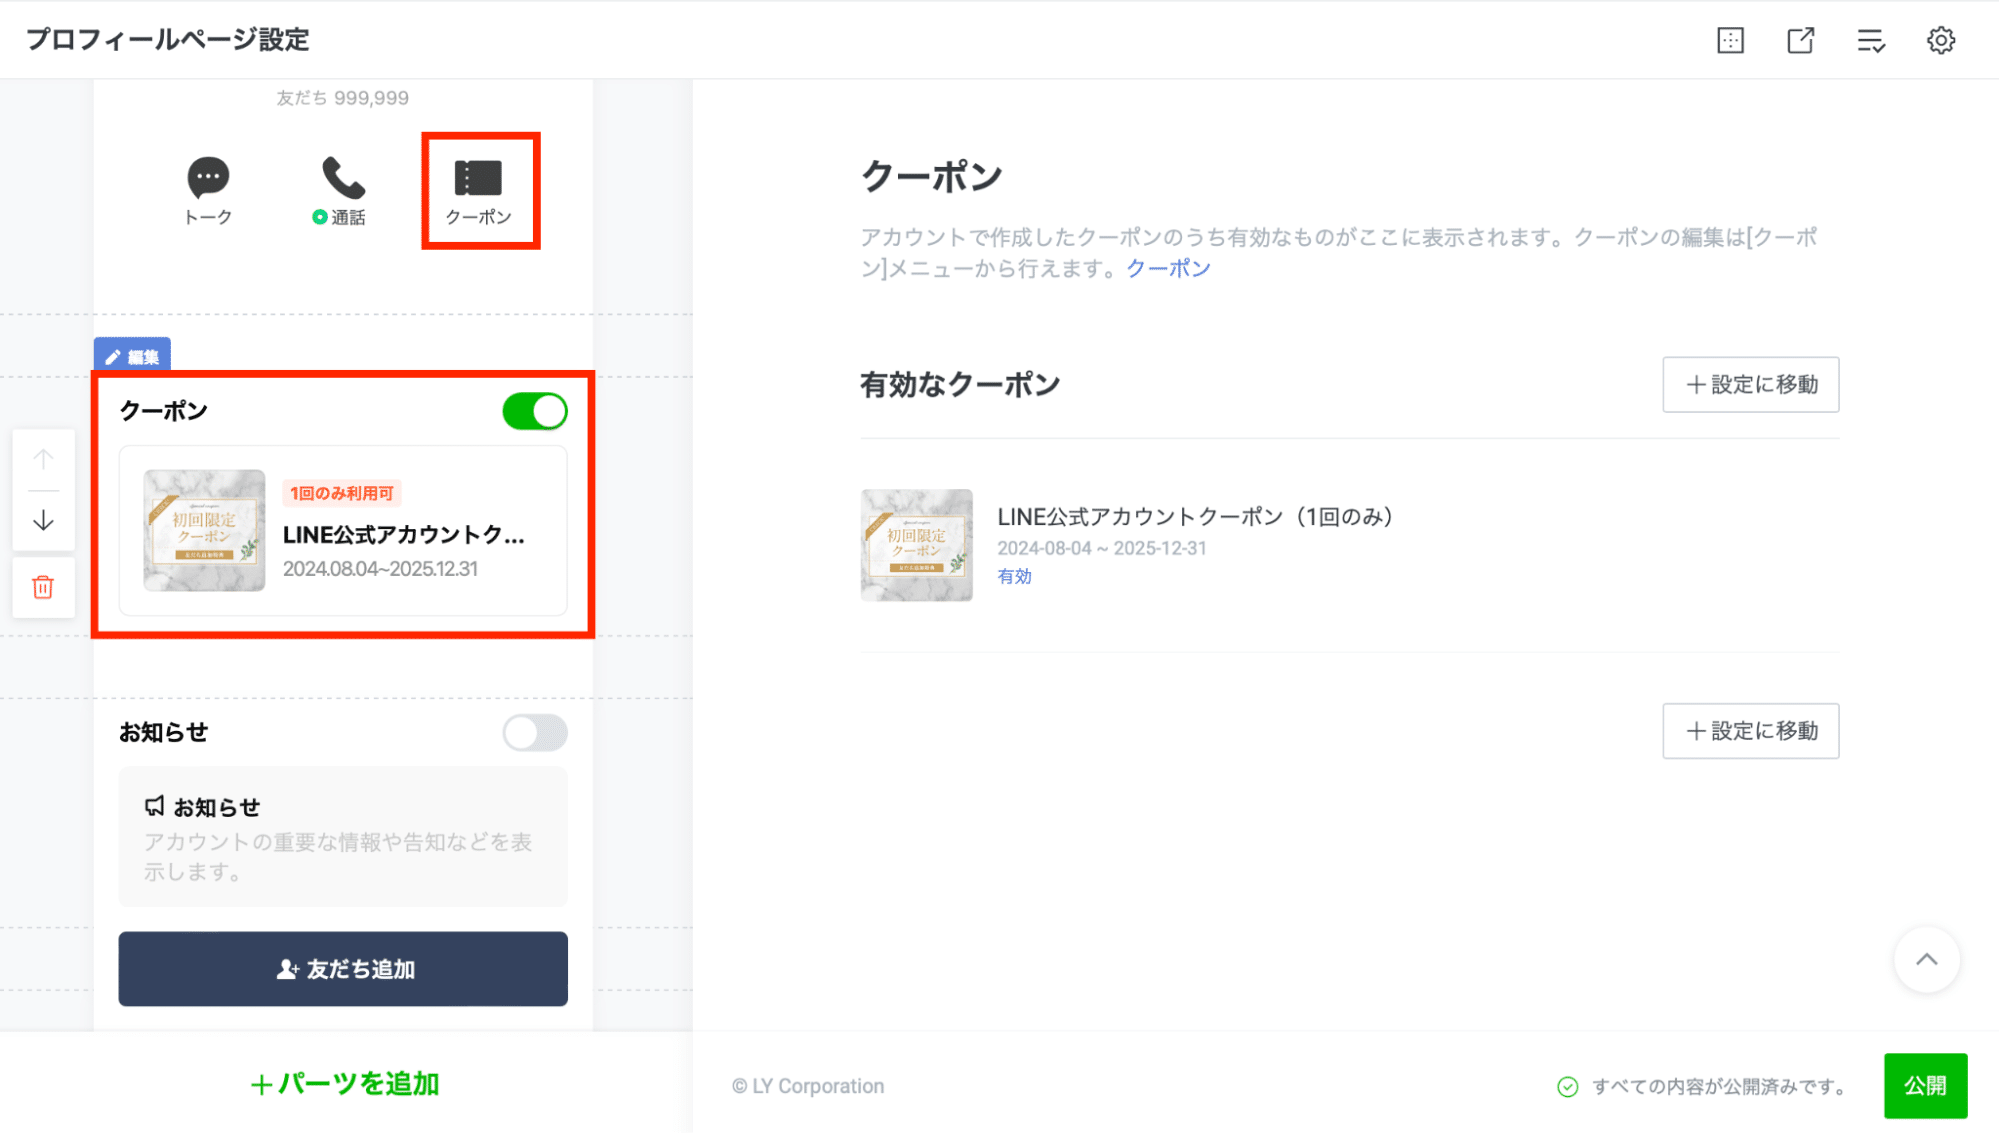The height and width of the screenshot is (1134, 1999).
Task: Click the 友だち追加 button
Action: tap(343, 969)
